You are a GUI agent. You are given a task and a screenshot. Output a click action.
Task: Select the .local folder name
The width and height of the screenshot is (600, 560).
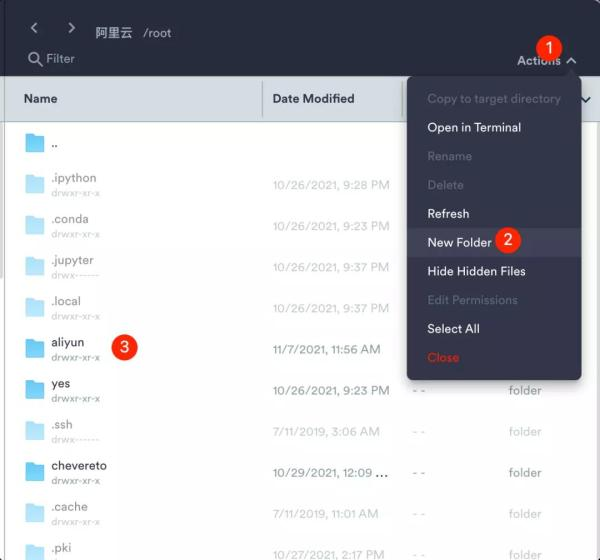point(66,301)
